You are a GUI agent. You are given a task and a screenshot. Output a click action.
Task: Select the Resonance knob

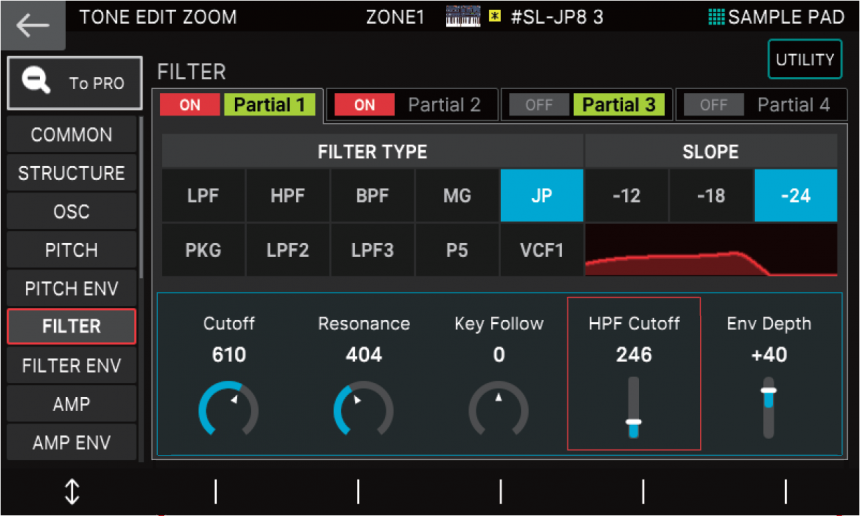364,409
